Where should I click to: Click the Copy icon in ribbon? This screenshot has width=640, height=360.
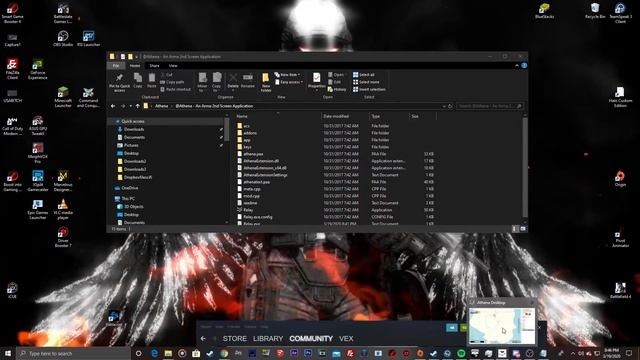pyautogui.click(x=138, y=80)
